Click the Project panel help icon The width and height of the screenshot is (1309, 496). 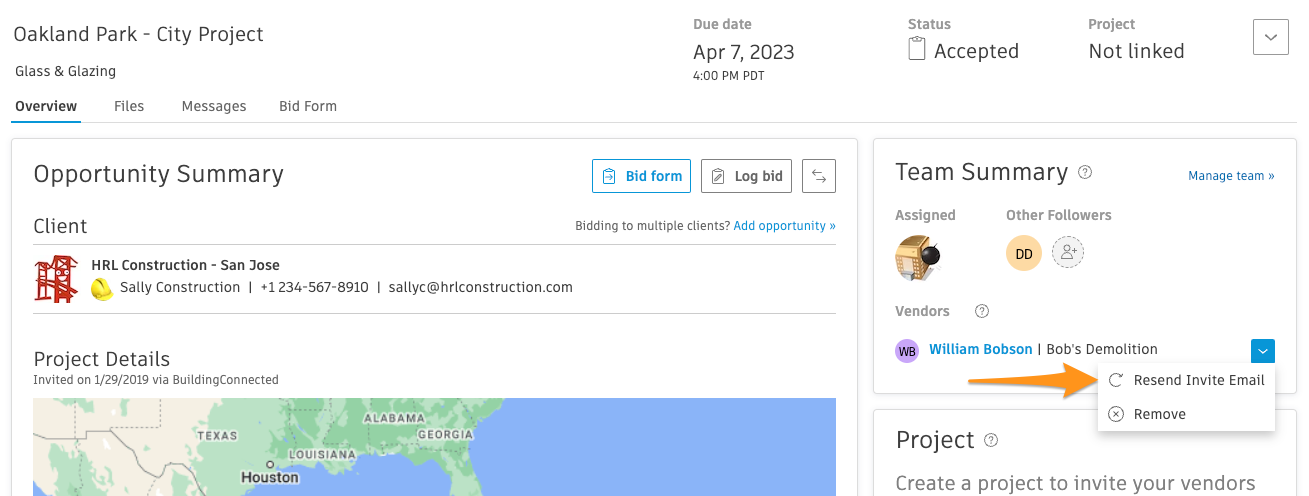(991, 440)
